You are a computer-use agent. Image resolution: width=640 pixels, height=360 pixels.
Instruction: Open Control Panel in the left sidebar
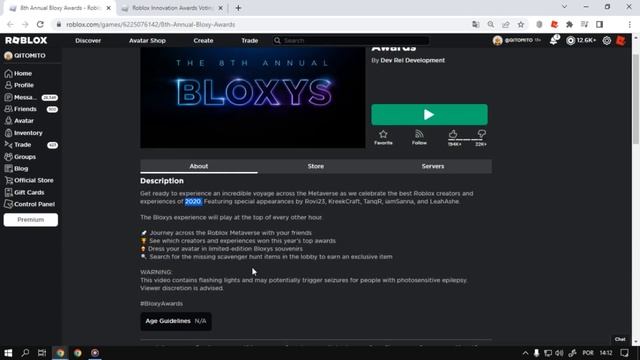(x=29, y=204)
